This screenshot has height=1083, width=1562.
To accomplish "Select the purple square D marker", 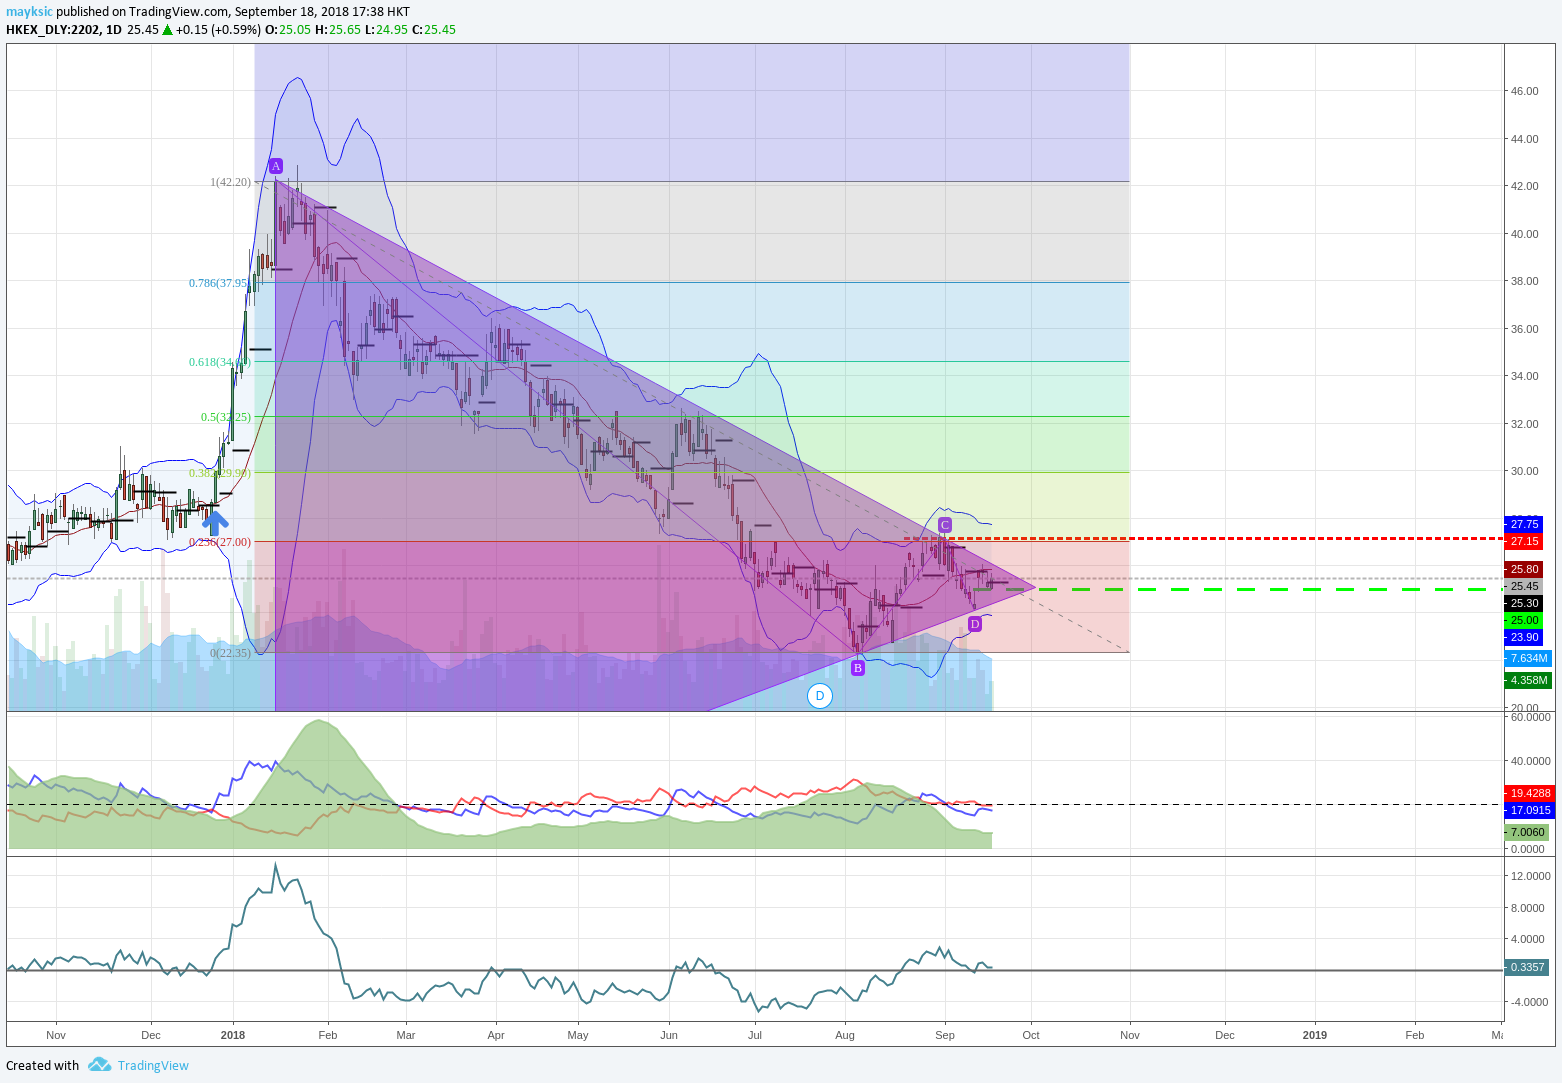I will [x=975, y=624].
